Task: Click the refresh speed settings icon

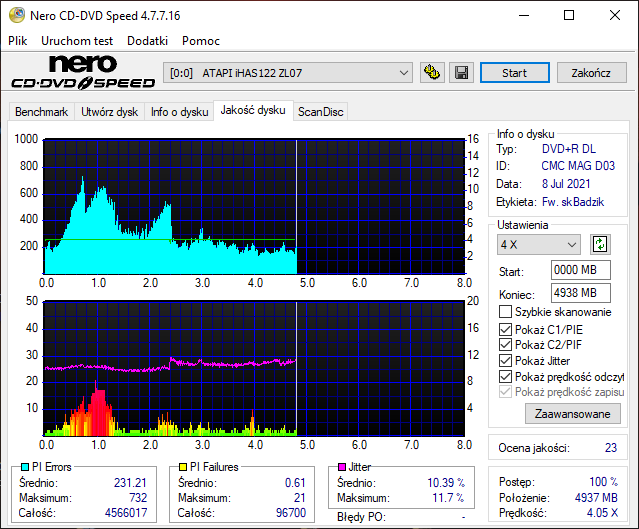Action: (600, 245)
